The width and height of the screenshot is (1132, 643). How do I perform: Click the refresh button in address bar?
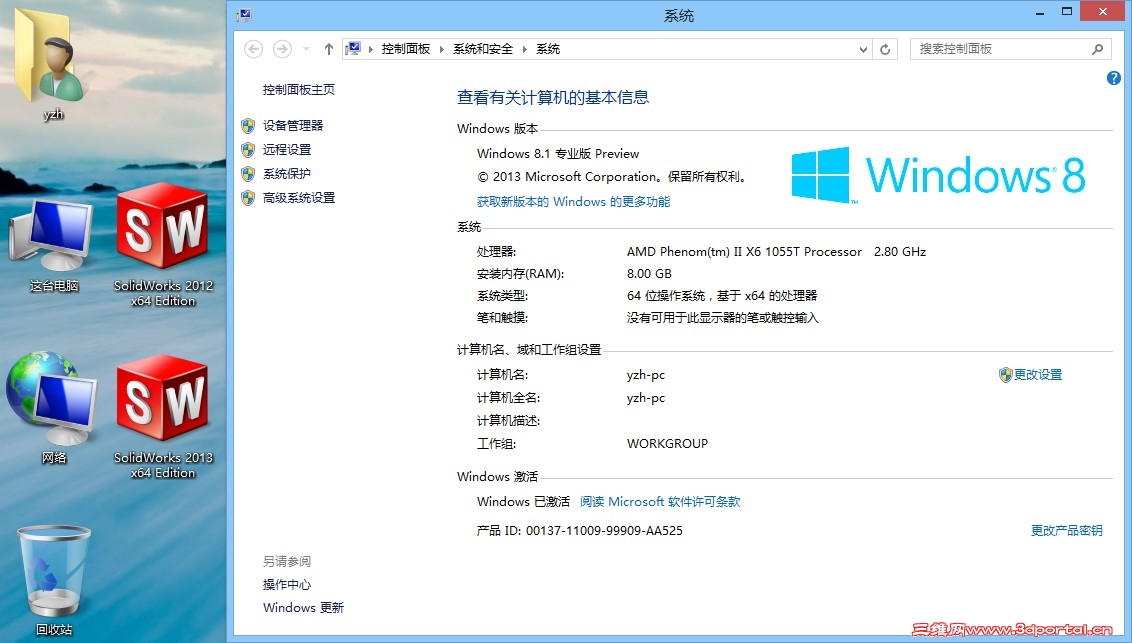(885, 49)
